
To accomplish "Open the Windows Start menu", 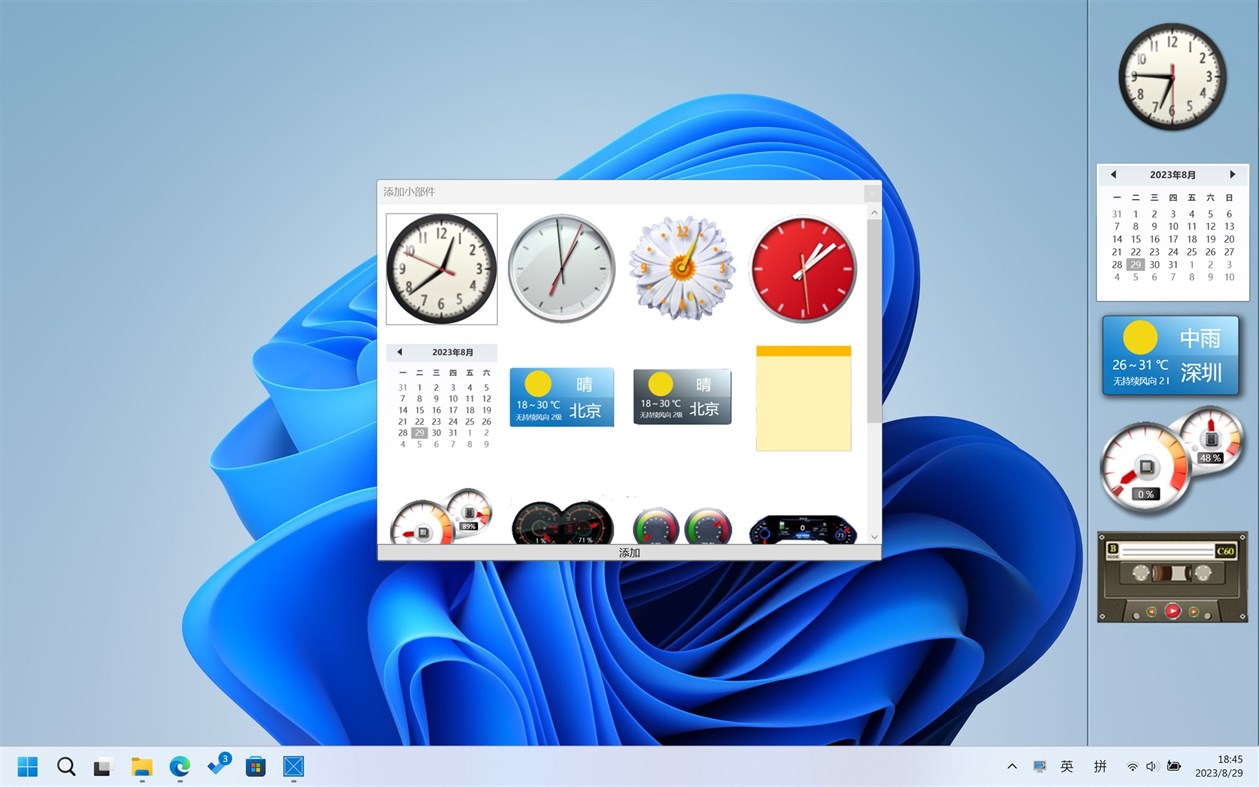I will pyautogui.click(x=26, y=766).
